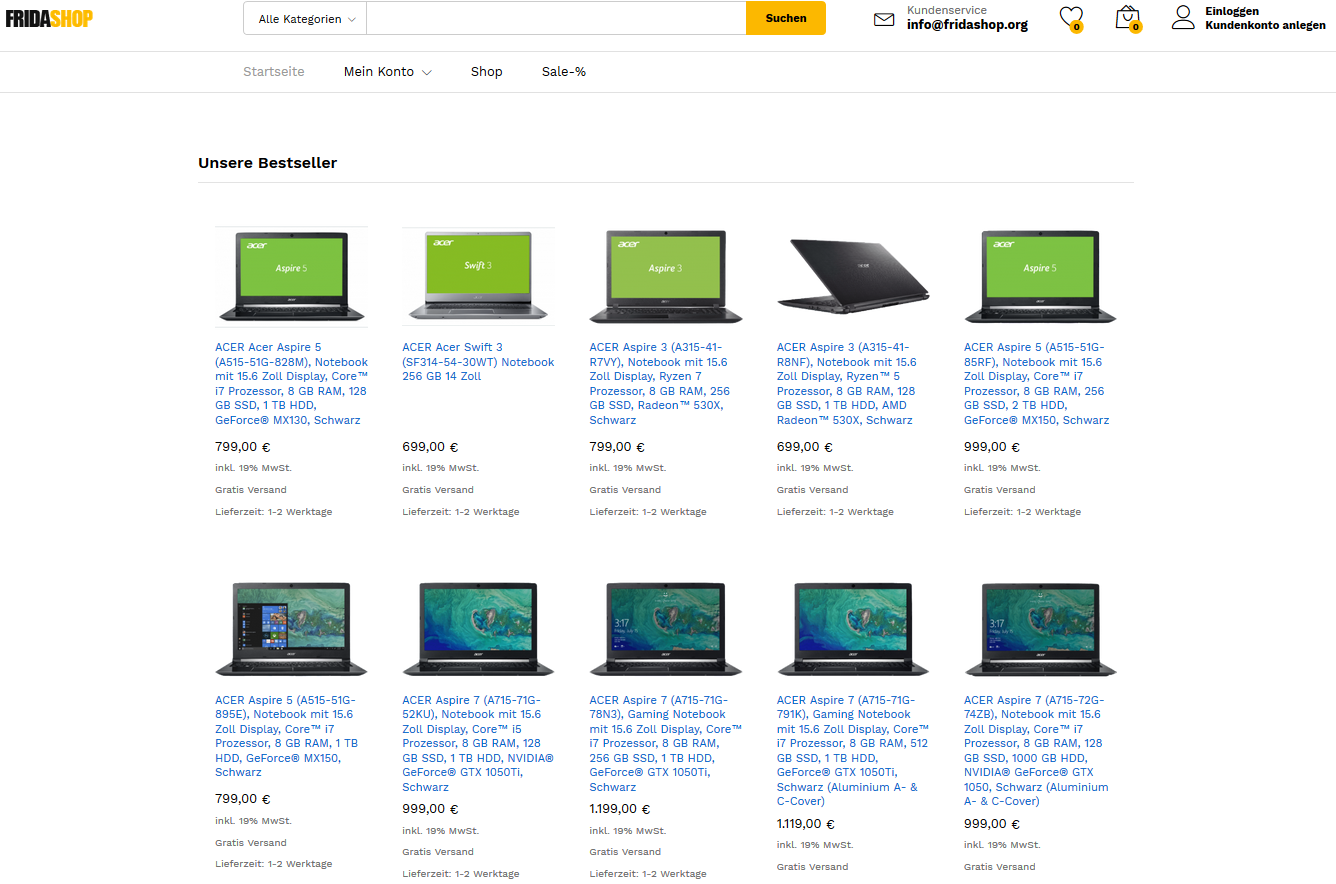Open Acer Swift 3 product image

click(x=478, y=277)
